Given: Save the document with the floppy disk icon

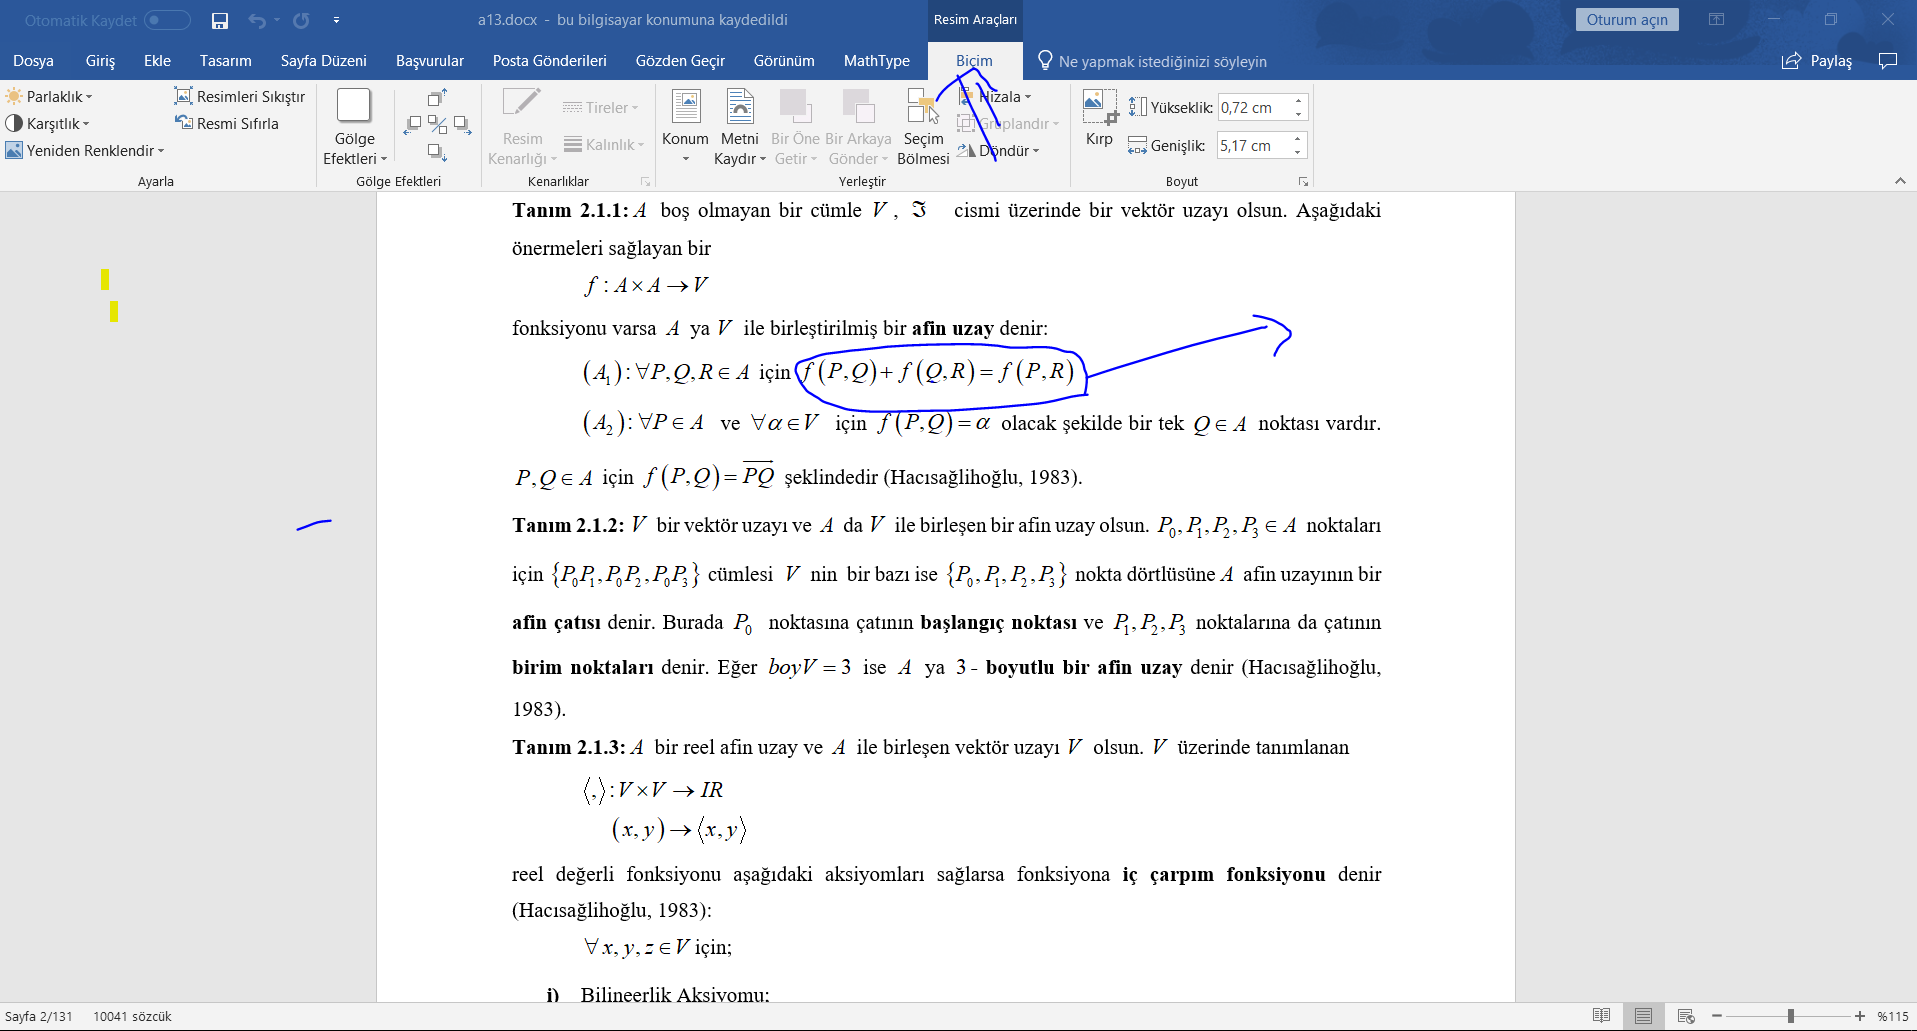Looking at the screenshot, I should tap(220, 20).
